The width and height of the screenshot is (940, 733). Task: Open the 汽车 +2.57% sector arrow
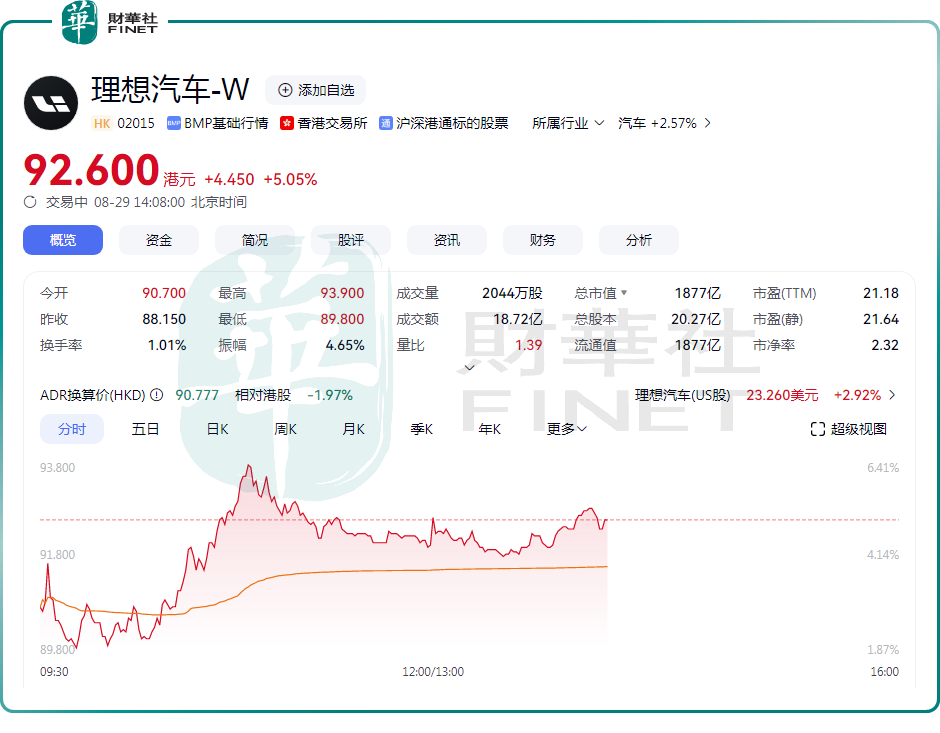pyautogui.click(x=708, y=123)
